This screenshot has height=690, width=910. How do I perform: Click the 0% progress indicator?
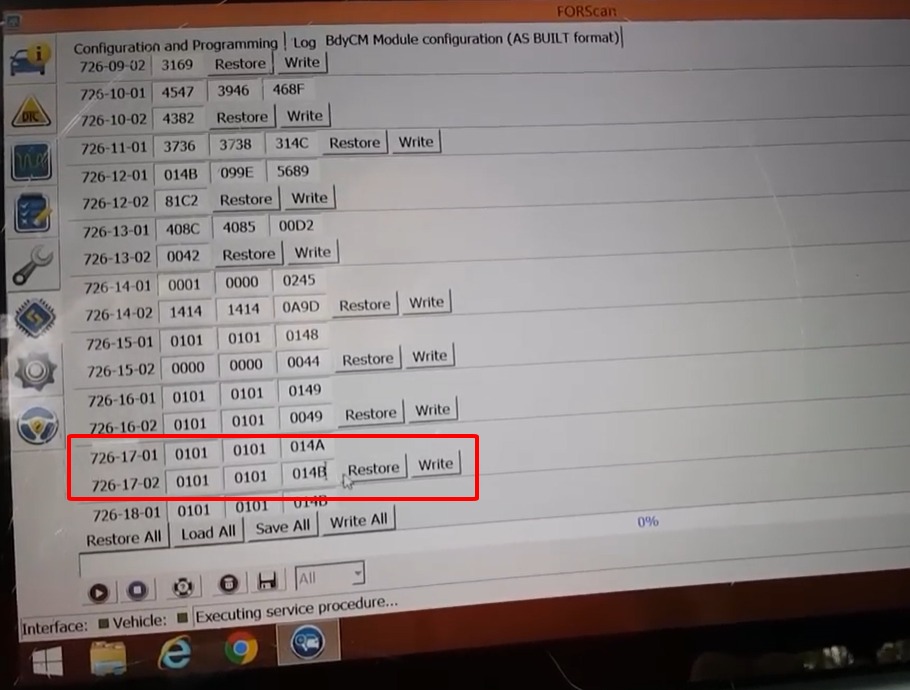(648, 521)
